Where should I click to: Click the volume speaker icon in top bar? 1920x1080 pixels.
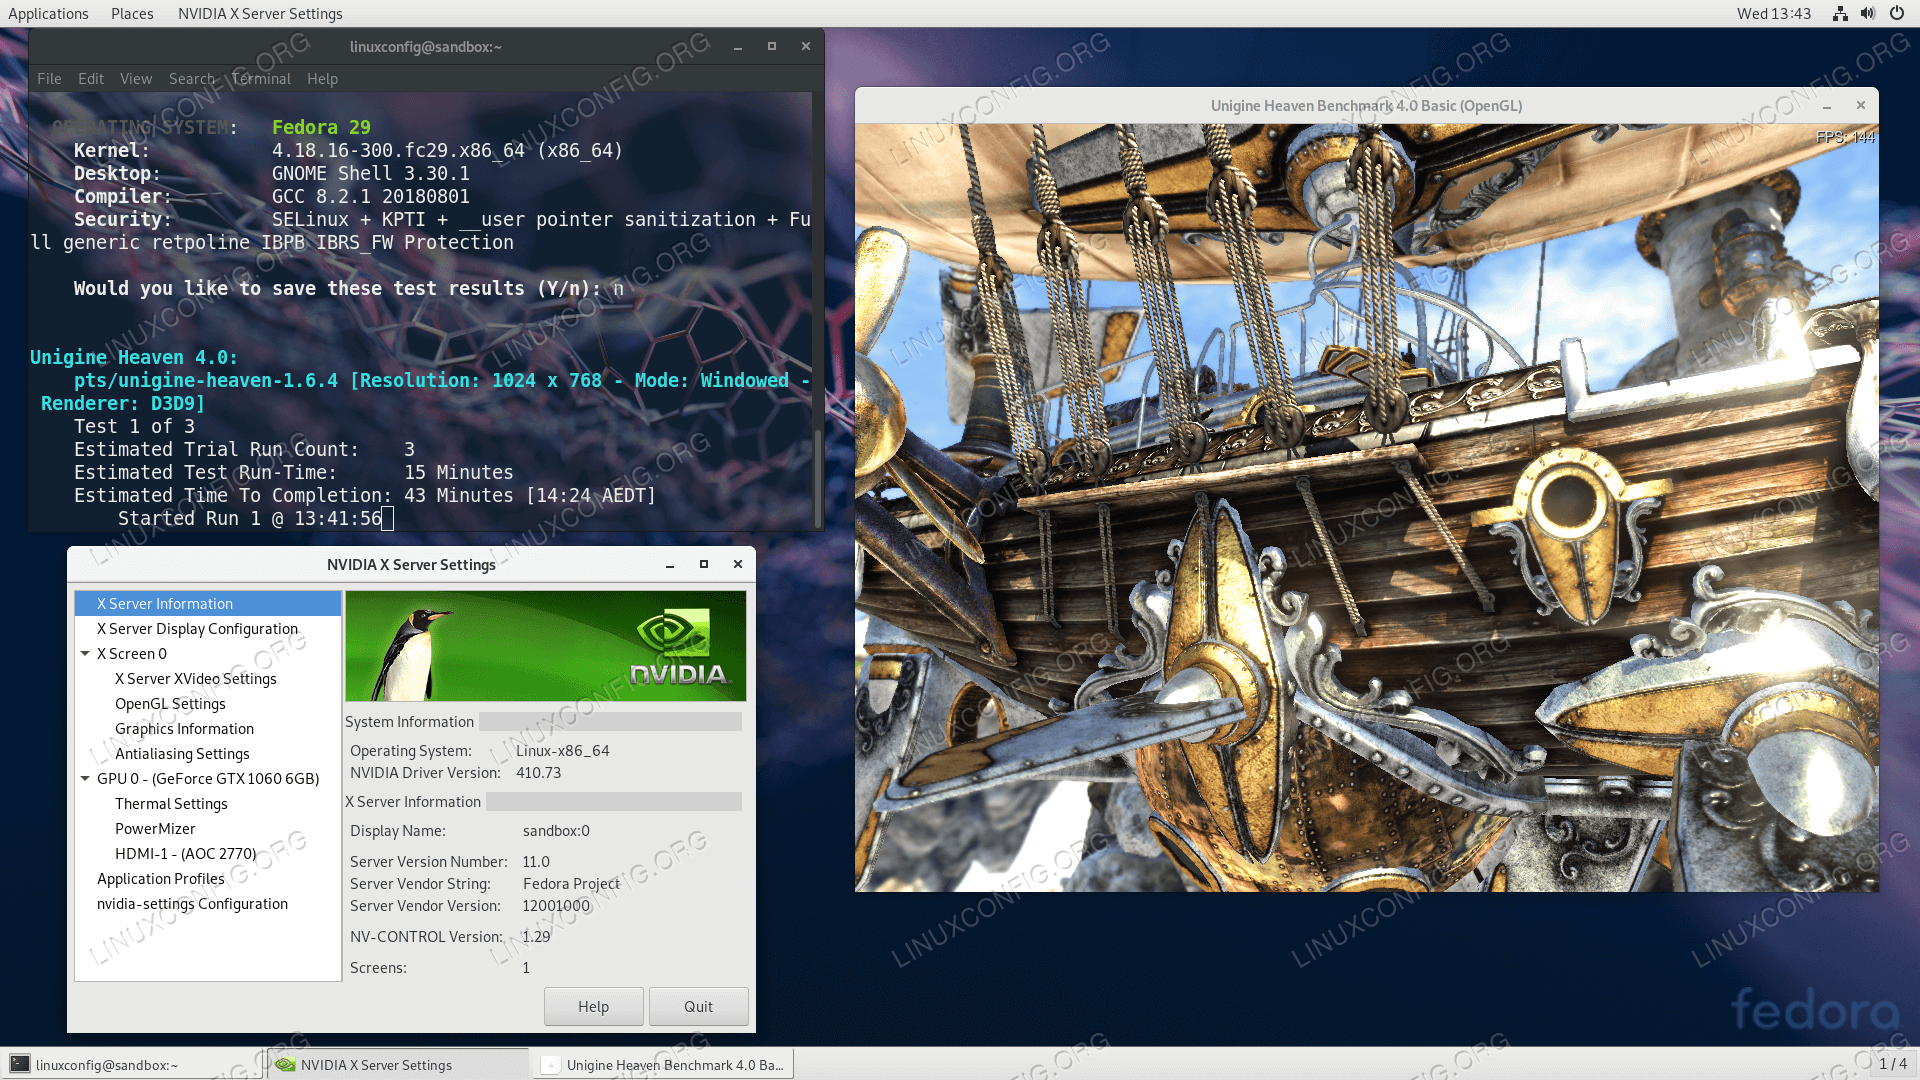1868,13
